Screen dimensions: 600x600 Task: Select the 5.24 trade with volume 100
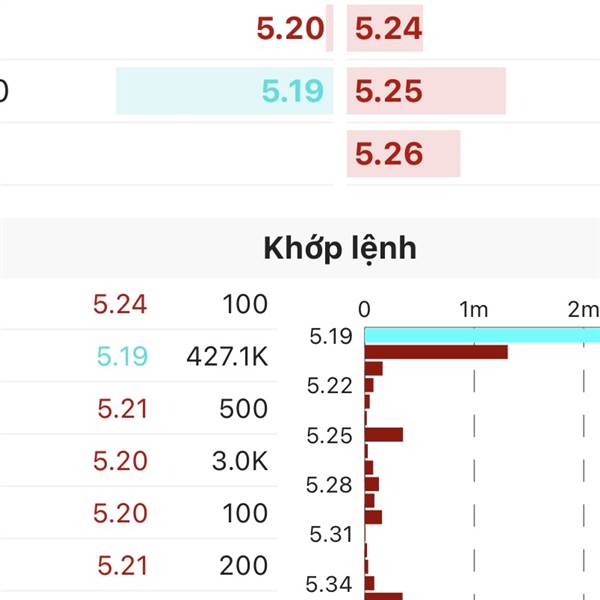click(x=180, y=304)
